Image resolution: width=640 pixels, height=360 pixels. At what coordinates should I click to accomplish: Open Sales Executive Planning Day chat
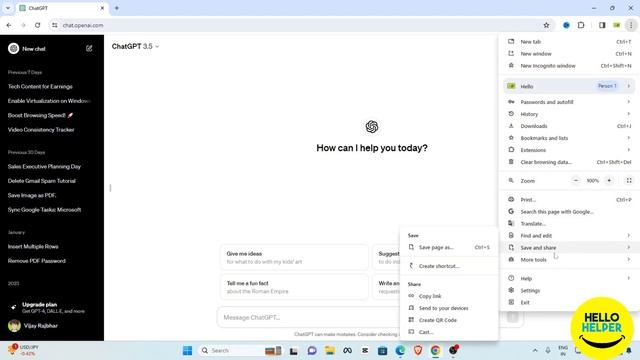click(44, 167)
